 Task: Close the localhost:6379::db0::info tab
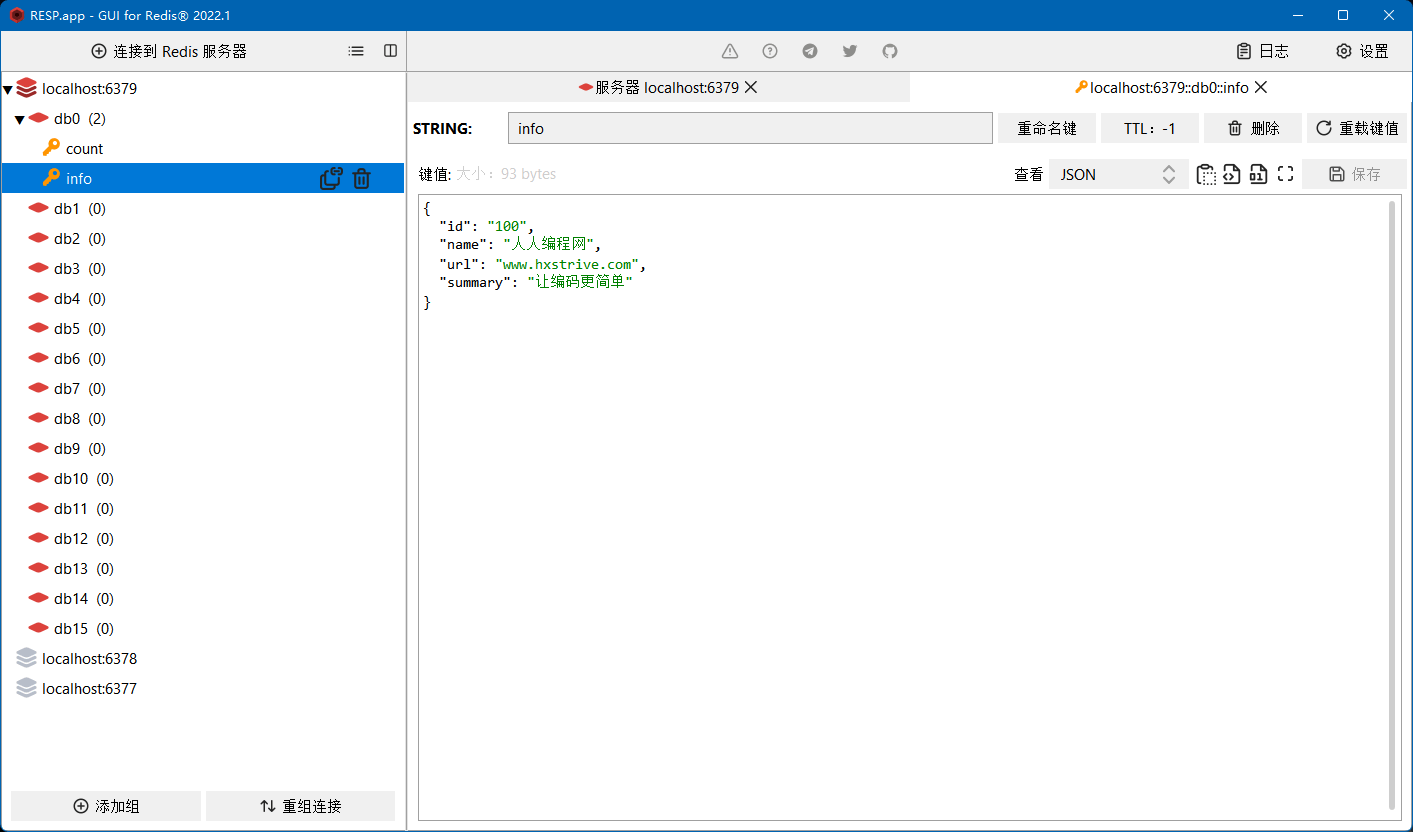click(1261, 87)
